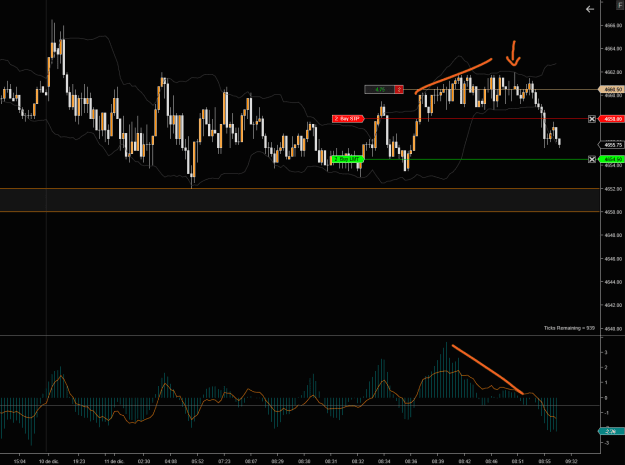The image size is (625, 465).
Task: Click the 10 de dic. date label
Action: coord(49,461)
